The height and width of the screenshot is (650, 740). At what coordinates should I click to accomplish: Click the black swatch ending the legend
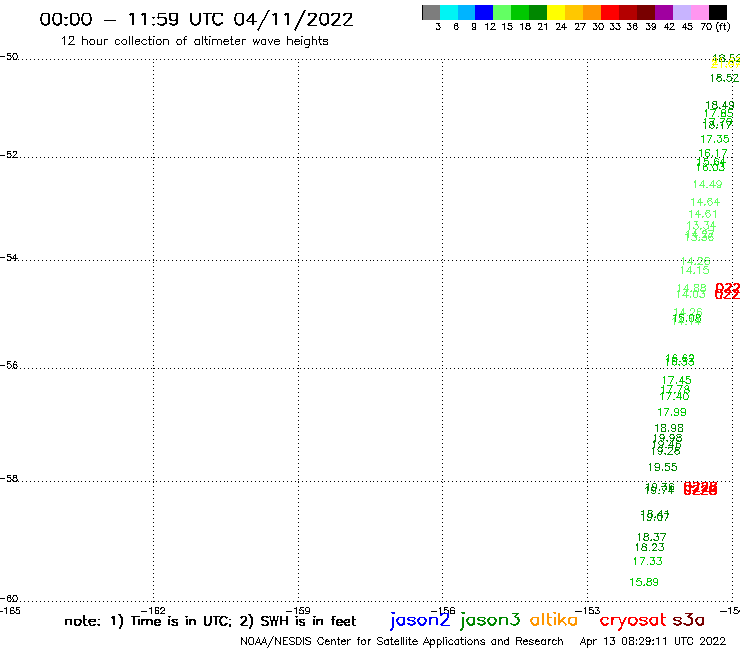718,12
